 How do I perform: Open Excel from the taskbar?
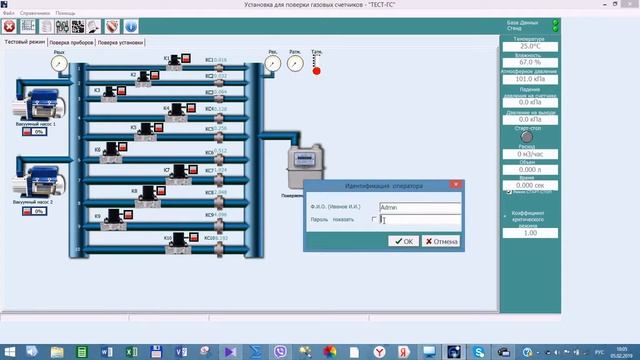pyautogui.click(x=131, y=351)
